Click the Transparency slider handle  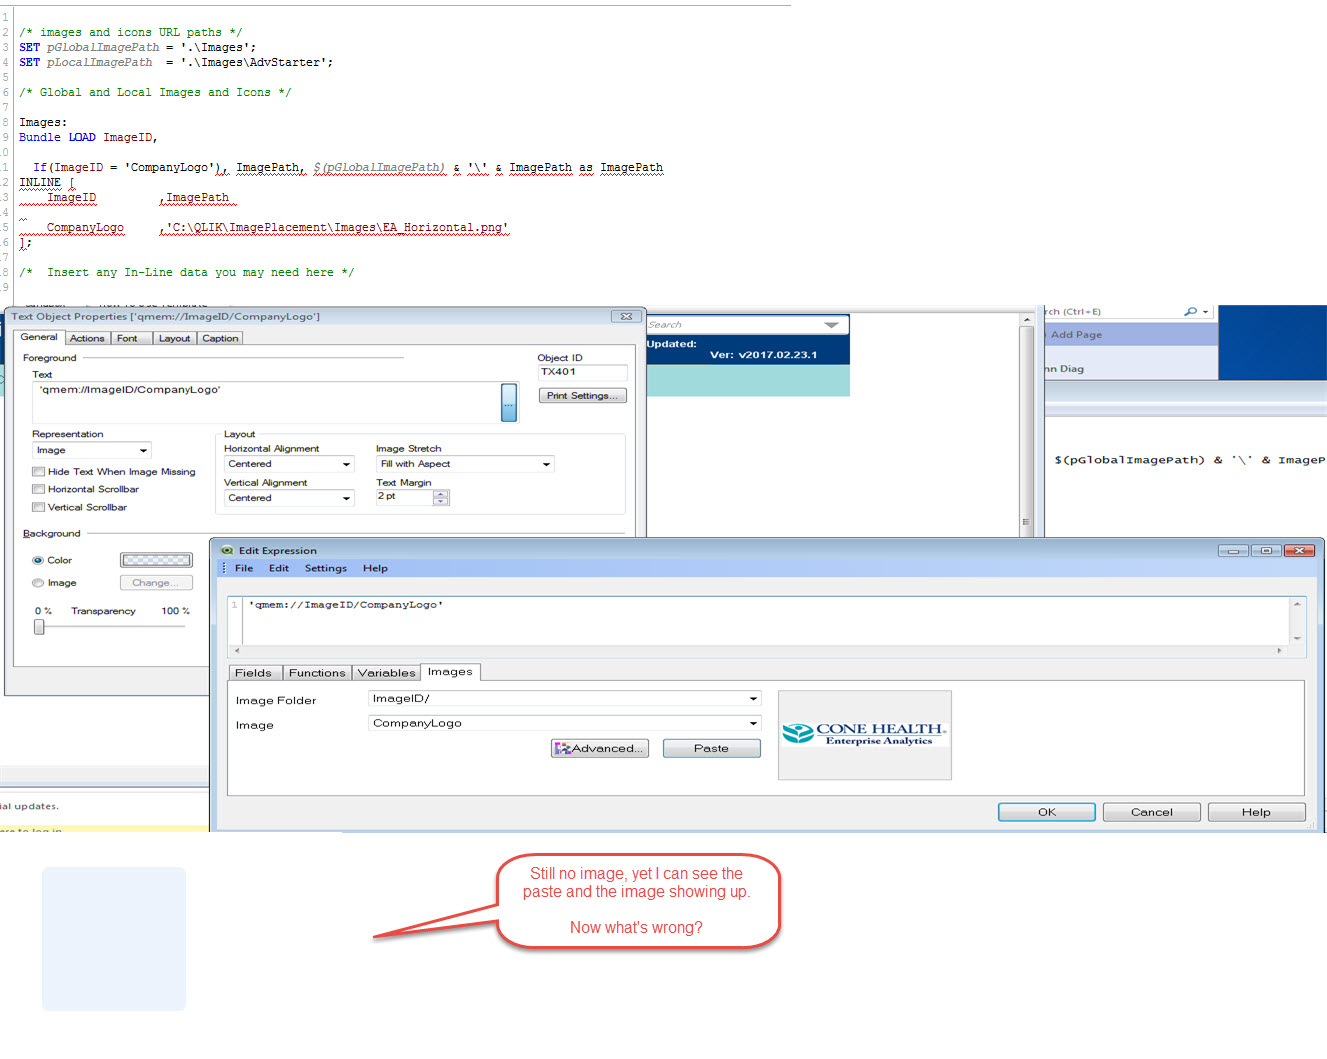point(39,627)
